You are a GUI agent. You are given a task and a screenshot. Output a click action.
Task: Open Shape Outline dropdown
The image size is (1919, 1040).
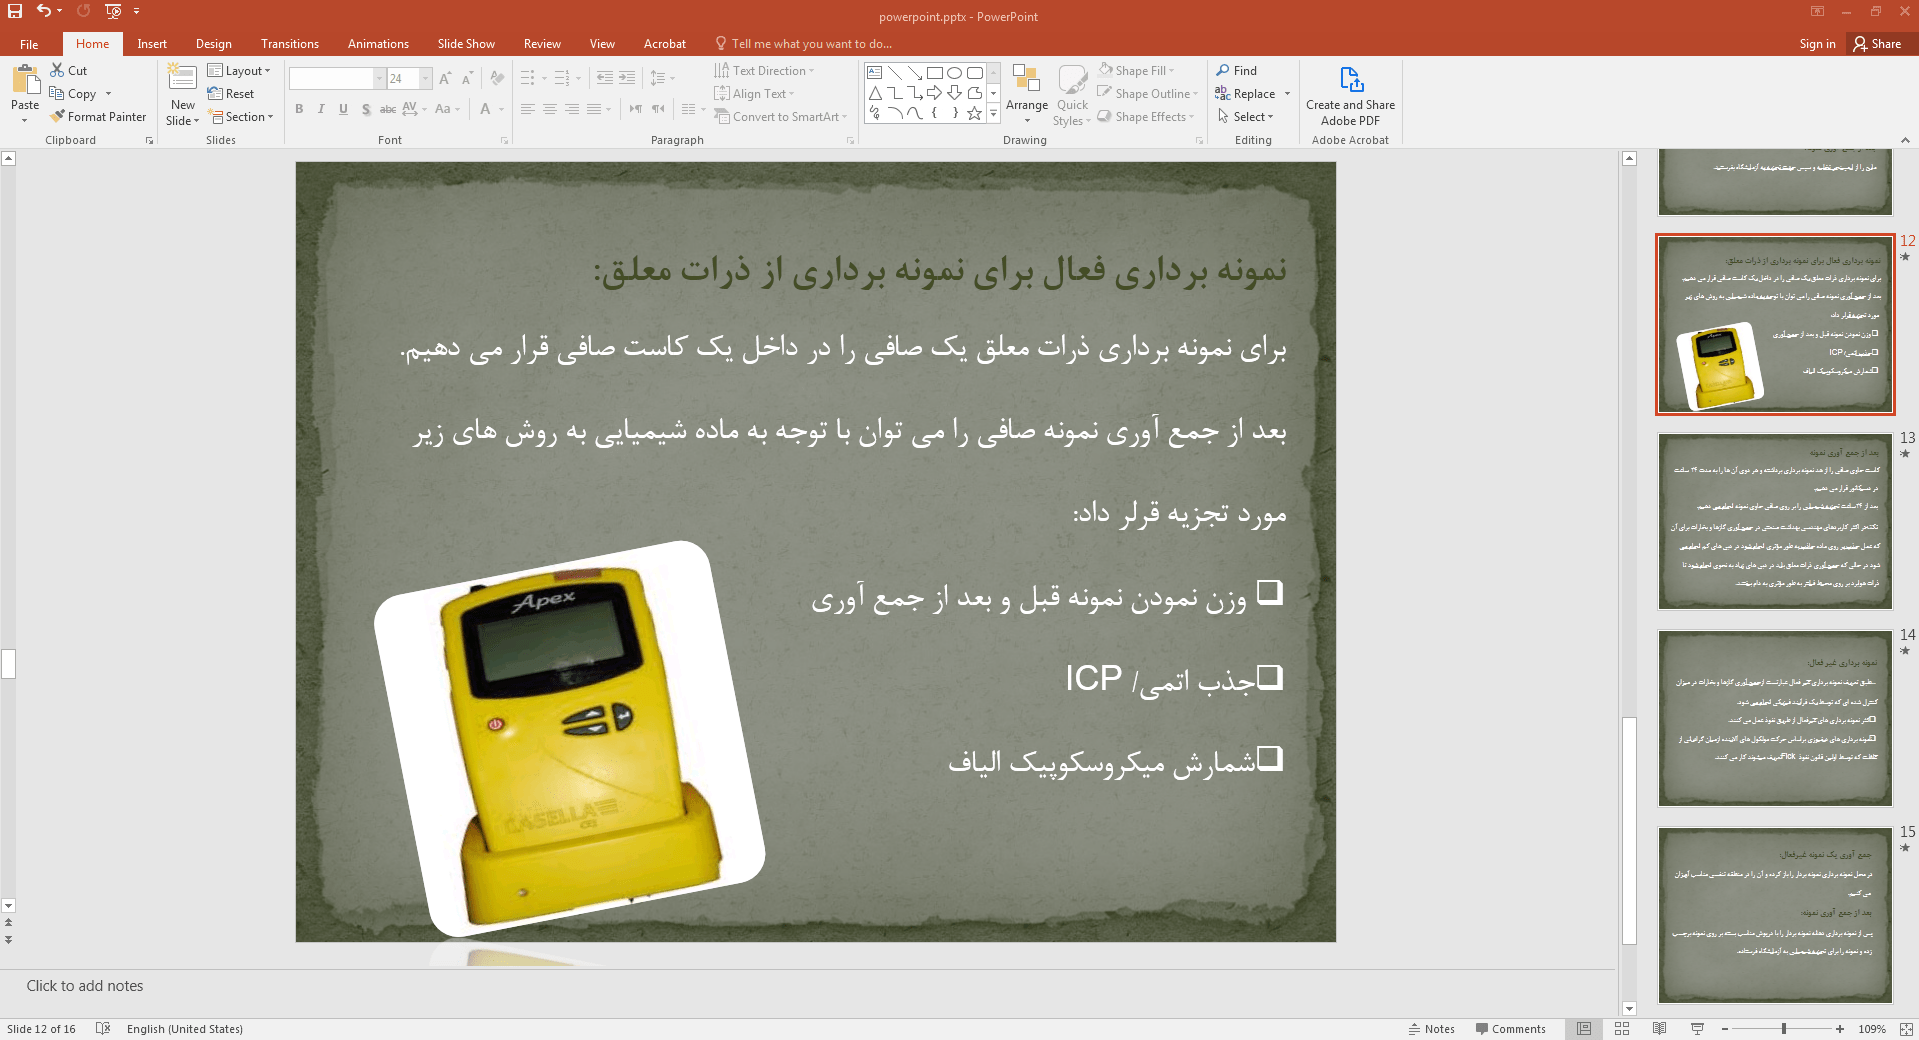click(1147, 94)
